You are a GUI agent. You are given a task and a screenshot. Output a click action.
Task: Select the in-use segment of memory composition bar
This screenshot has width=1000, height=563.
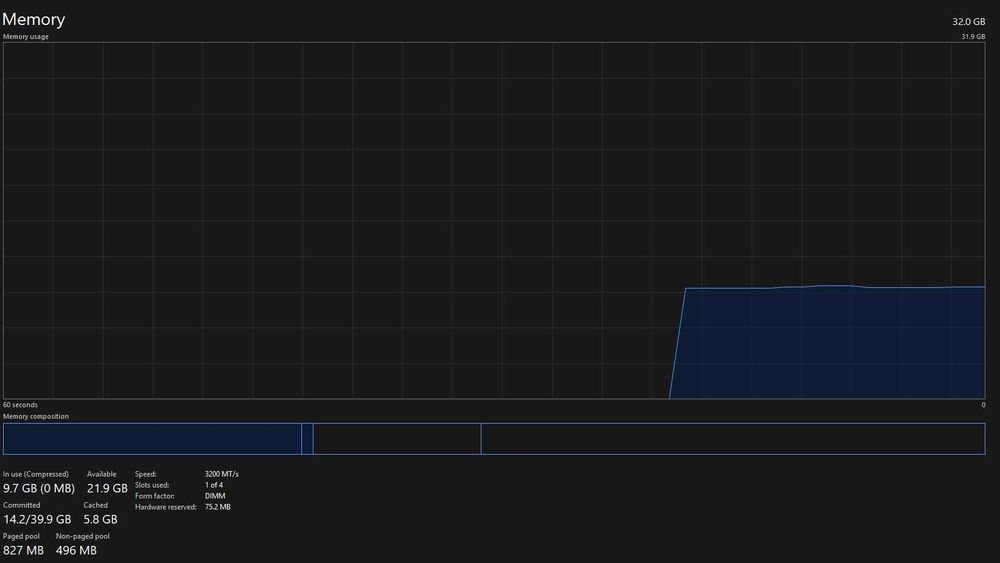152,439
